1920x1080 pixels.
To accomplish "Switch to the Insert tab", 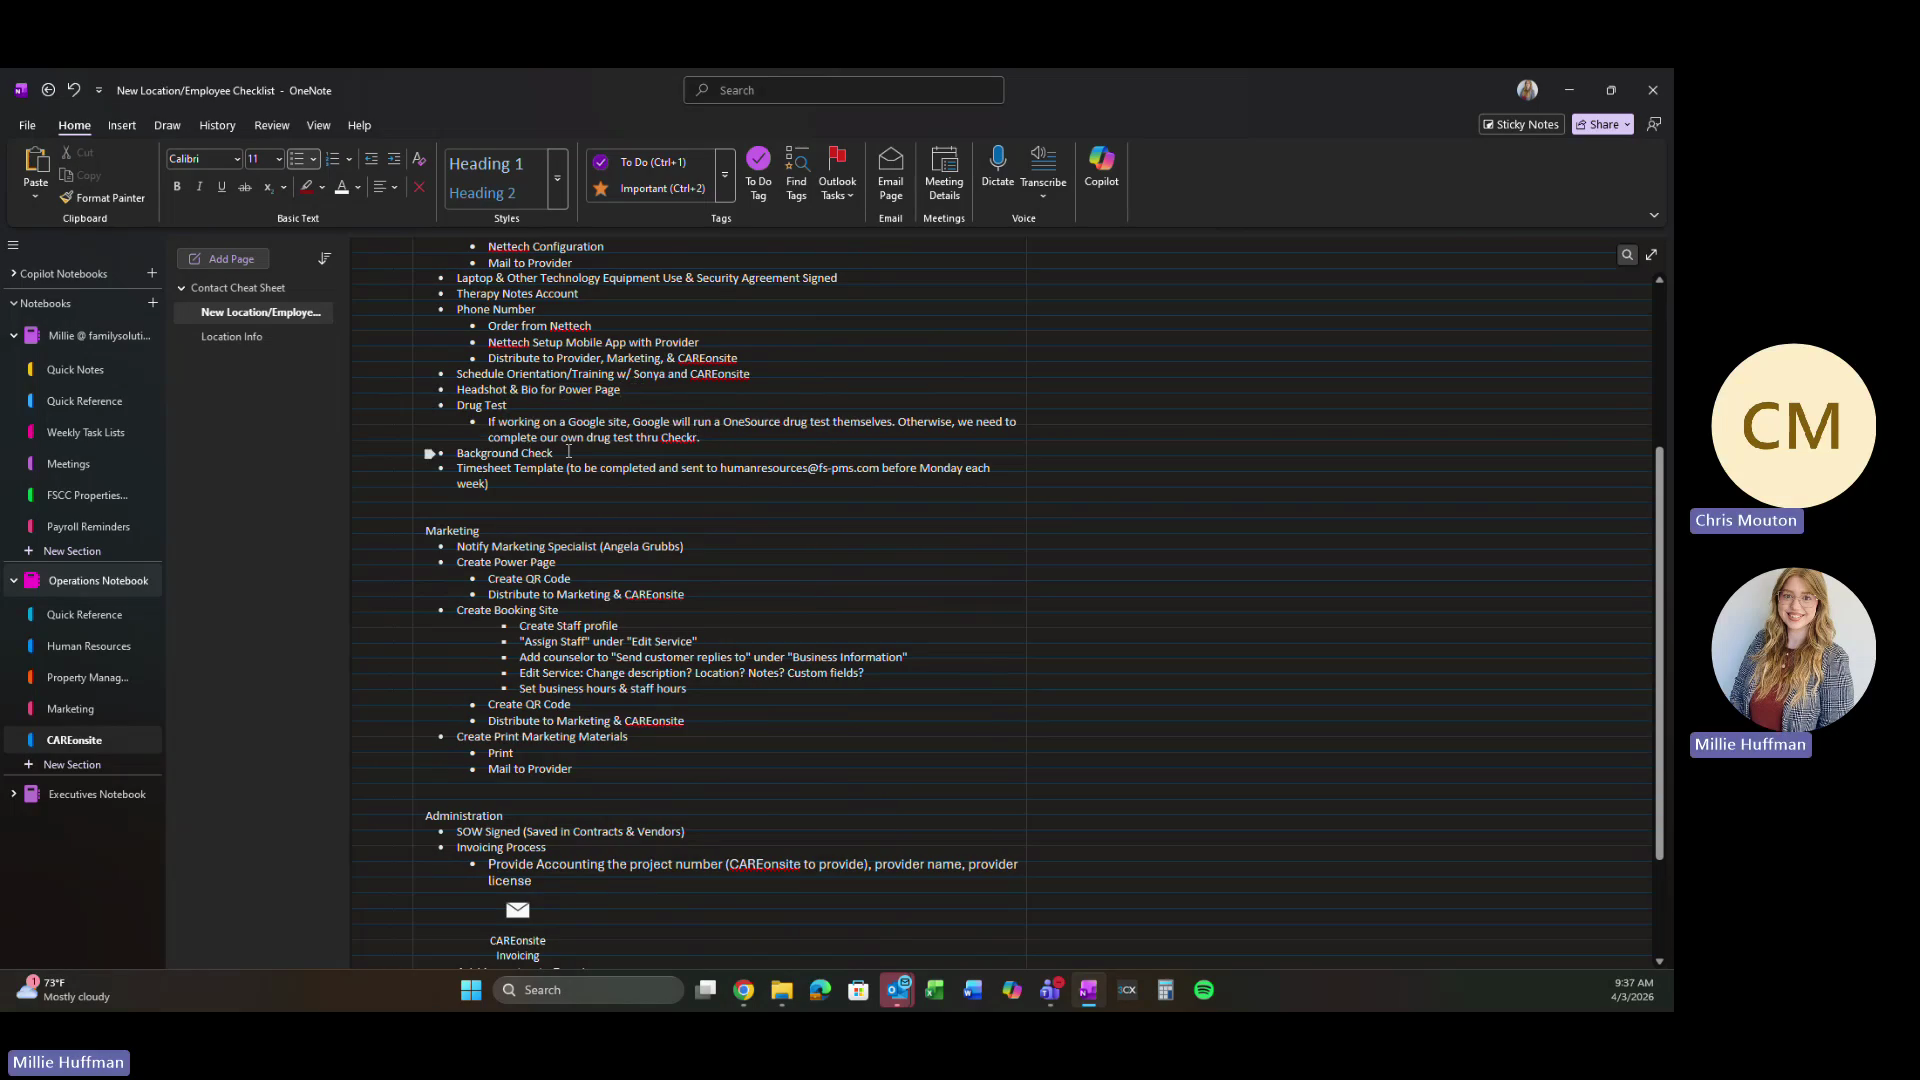I will 122,125.
